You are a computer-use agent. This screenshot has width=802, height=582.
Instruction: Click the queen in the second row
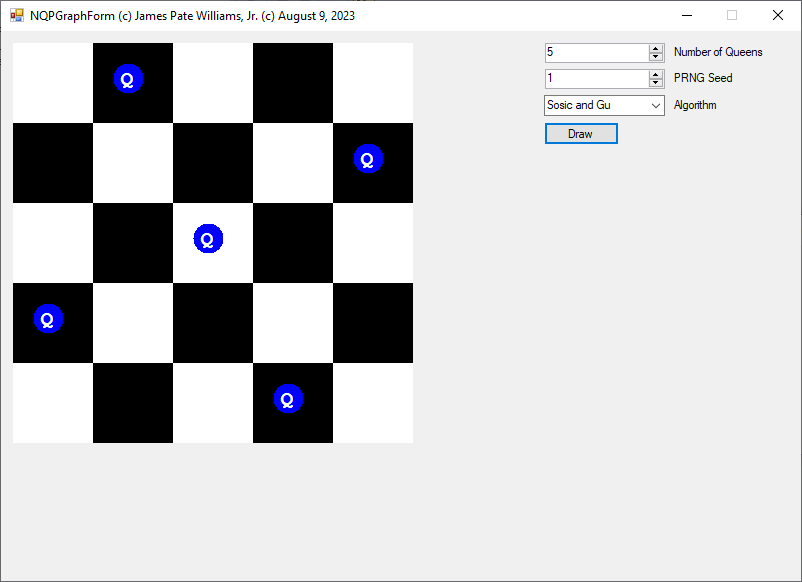pos(368,159)
